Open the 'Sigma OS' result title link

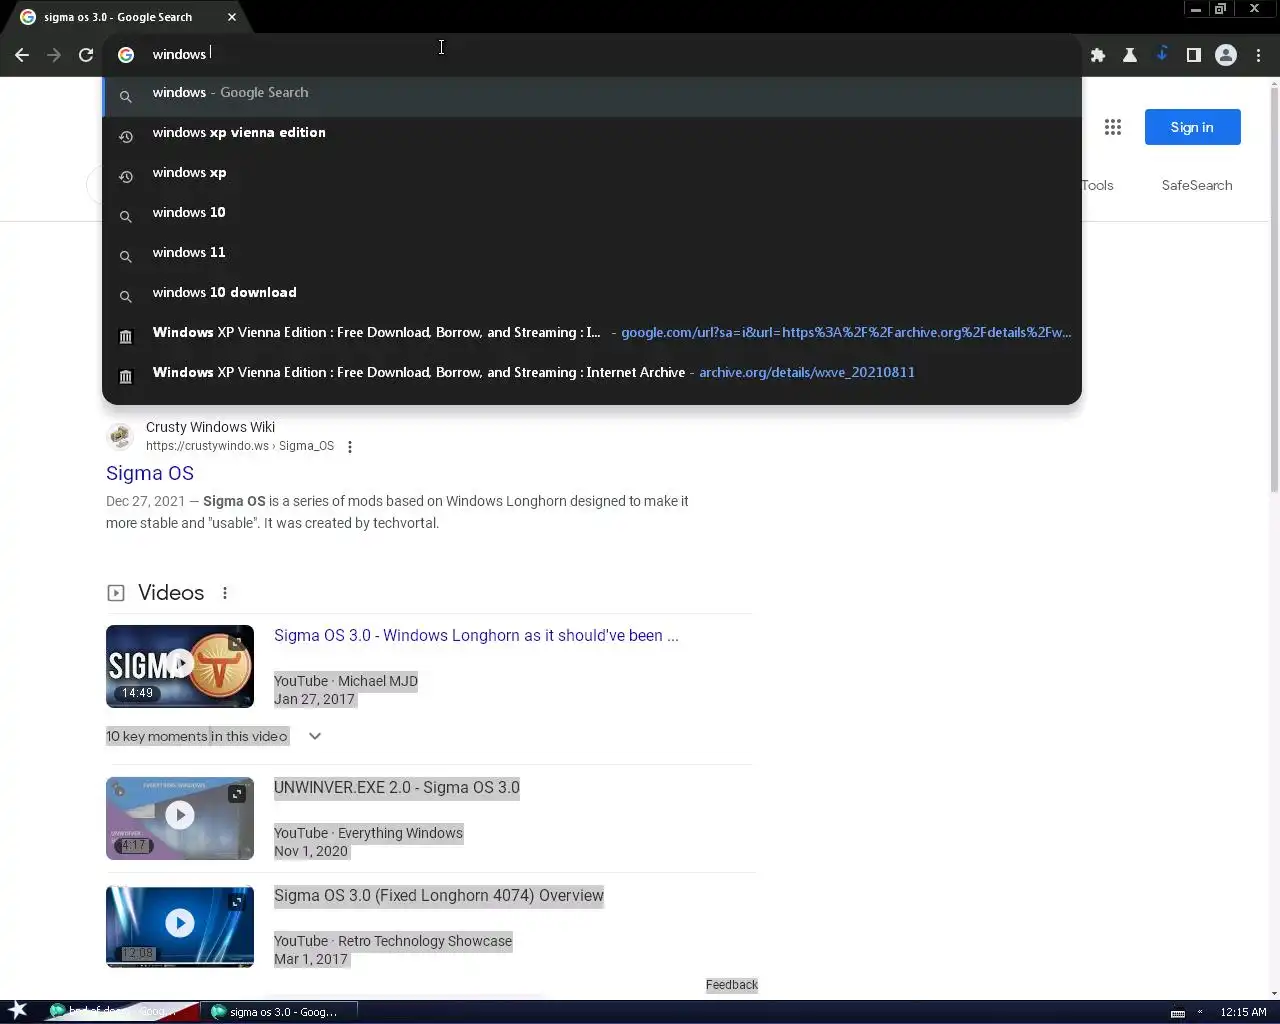tap(150, 473)
